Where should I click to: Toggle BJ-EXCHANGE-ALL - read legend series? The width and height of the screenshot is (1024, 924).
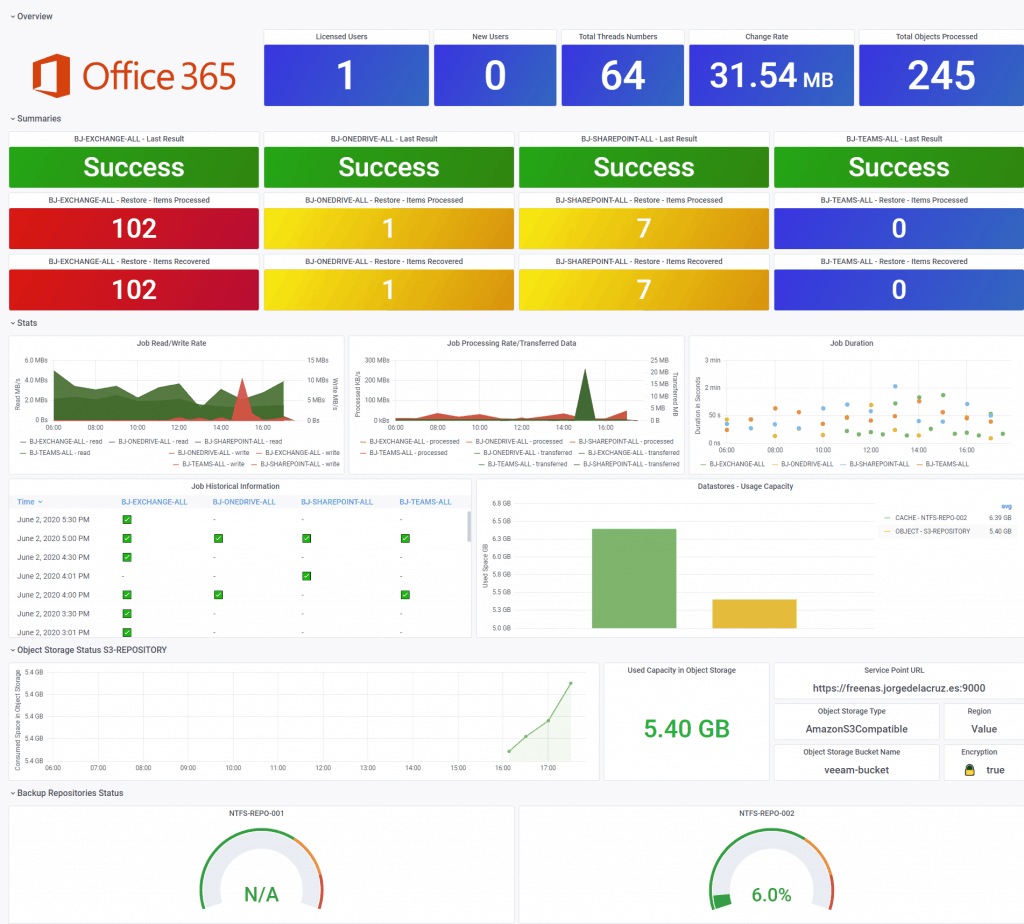pyautogui.click(x=66, y=442)
